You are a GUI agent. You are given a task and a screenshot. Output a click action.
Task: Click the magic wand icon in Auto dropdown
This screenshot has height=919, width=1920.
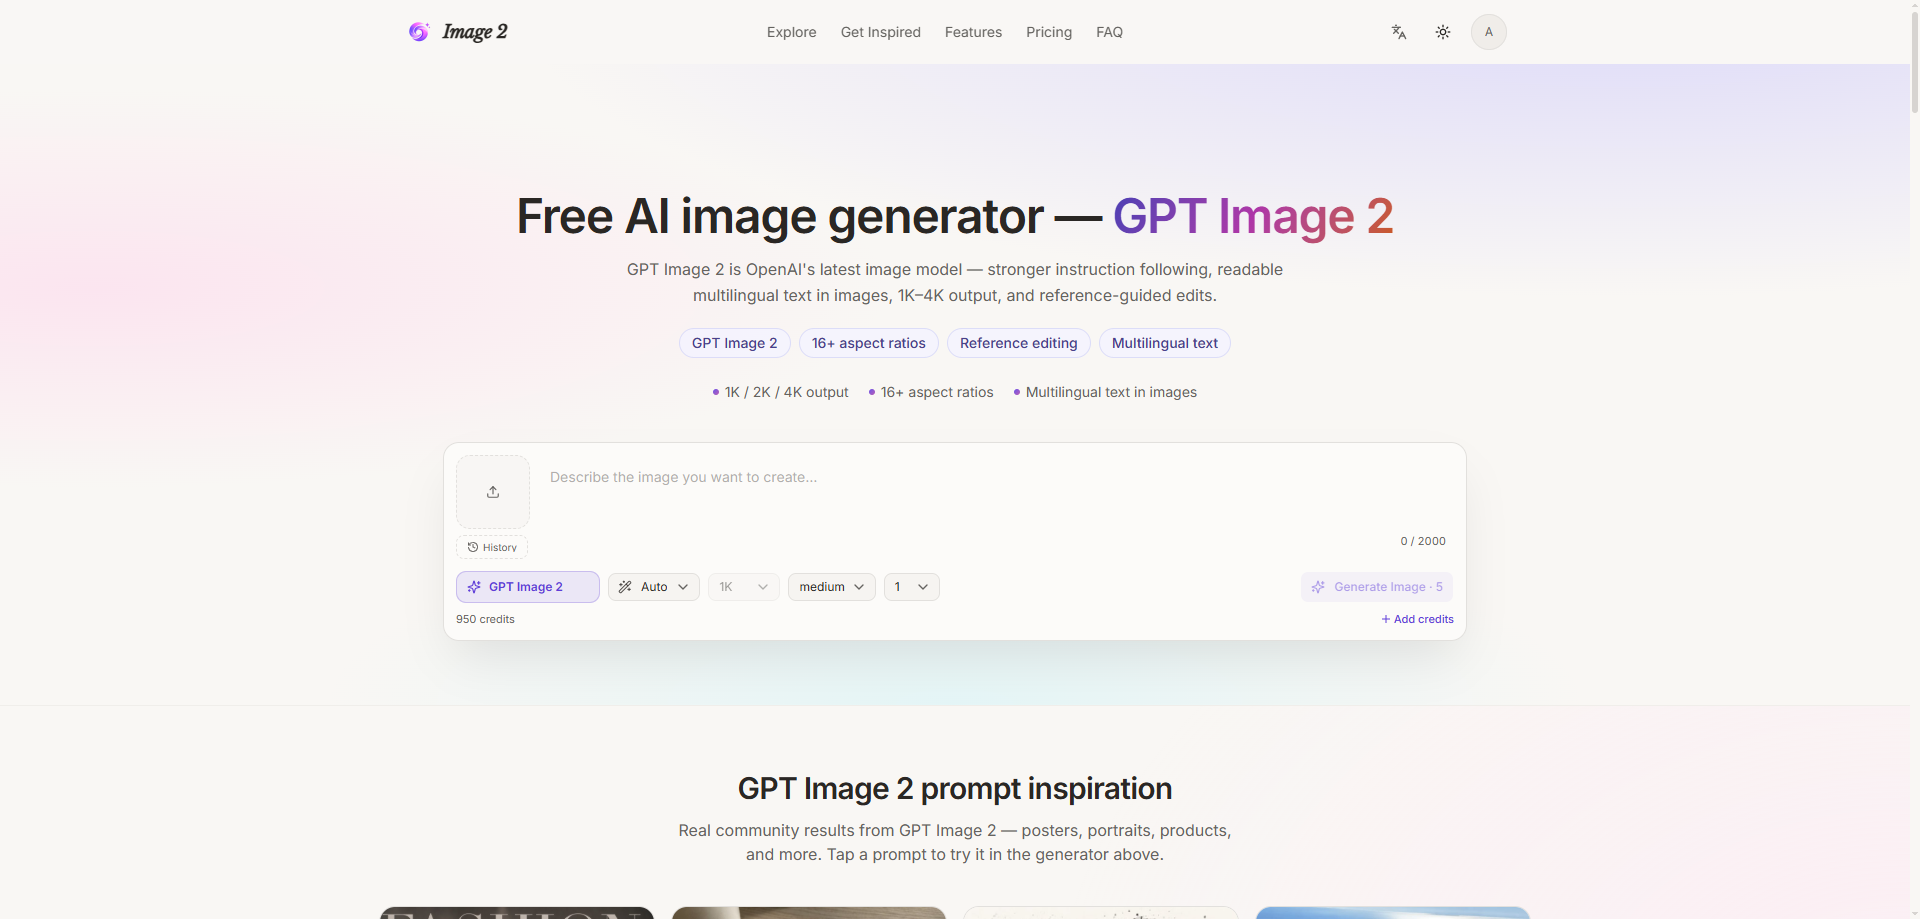[625, 587]
